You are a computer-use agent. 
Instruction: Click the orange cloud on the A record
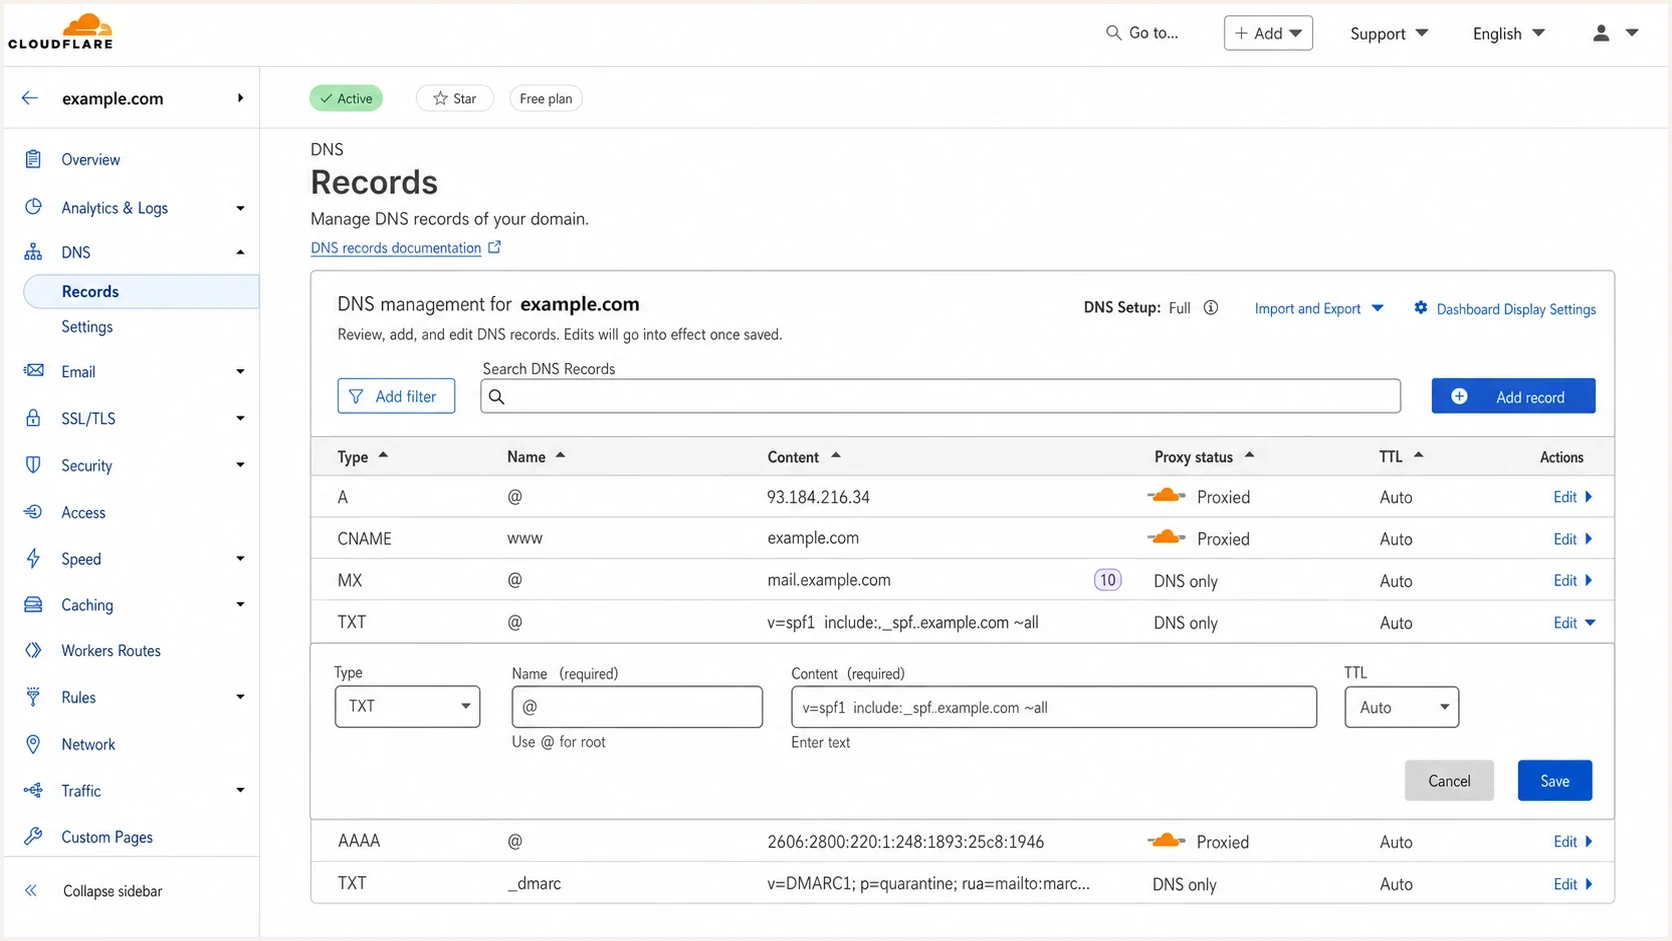click(x=1166, y=496)
